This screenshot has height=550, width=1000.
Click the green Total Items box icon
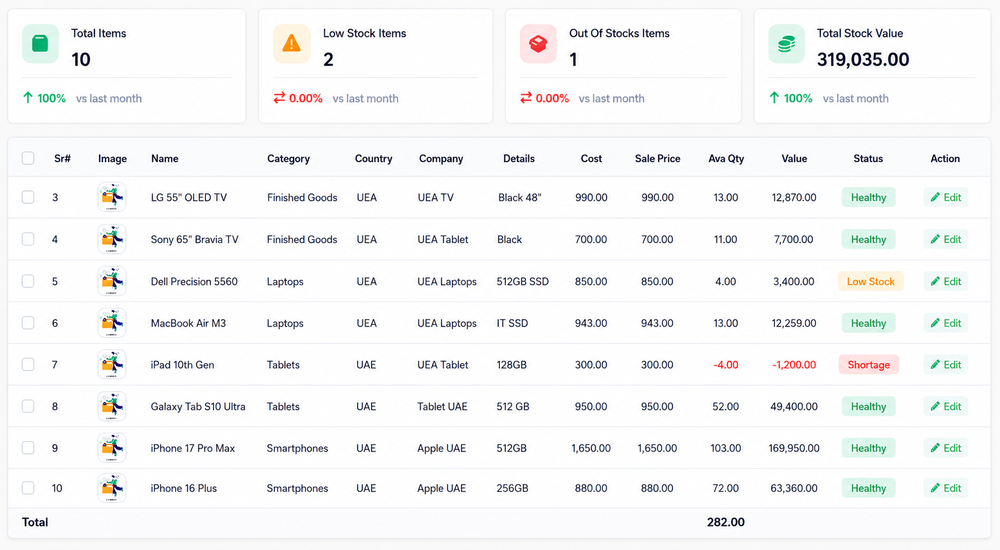point(40,43)
